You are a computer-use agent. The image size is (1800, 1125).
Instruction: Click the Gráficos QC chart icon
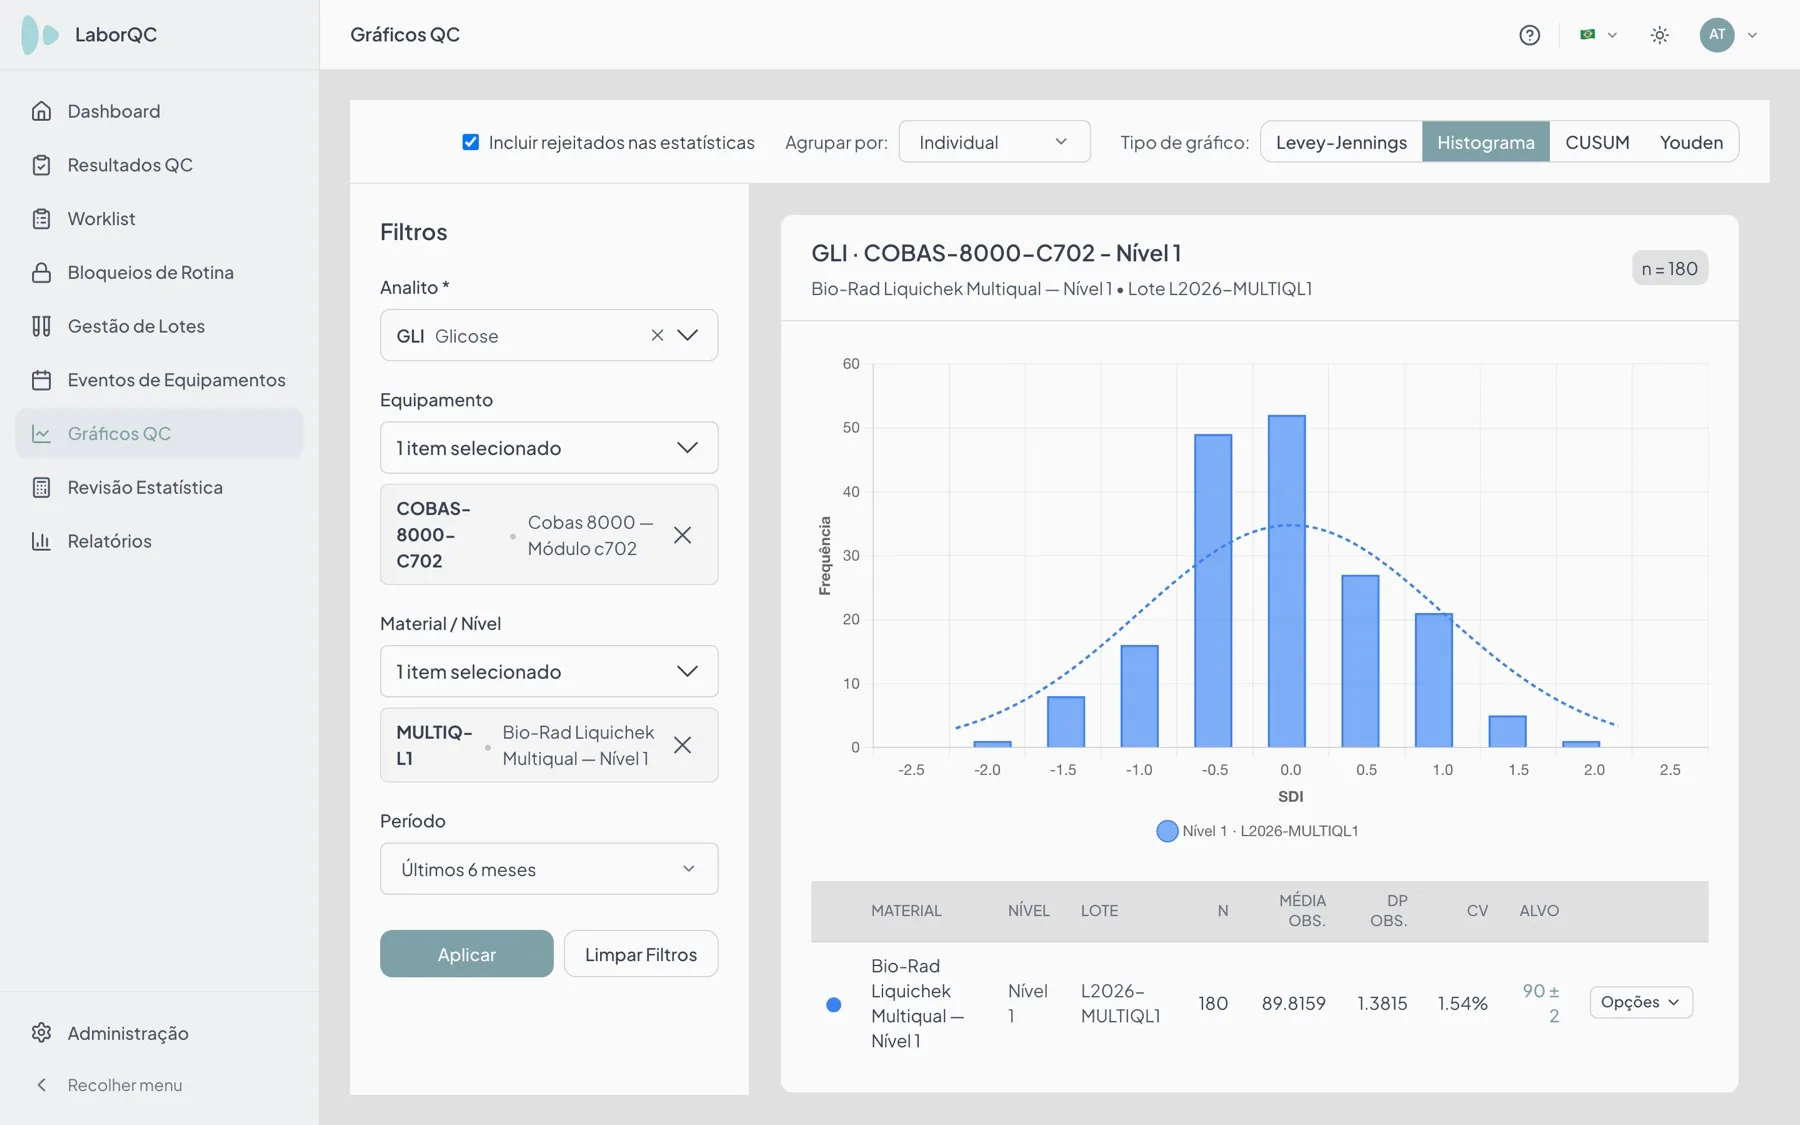click(x=41, y=434)
